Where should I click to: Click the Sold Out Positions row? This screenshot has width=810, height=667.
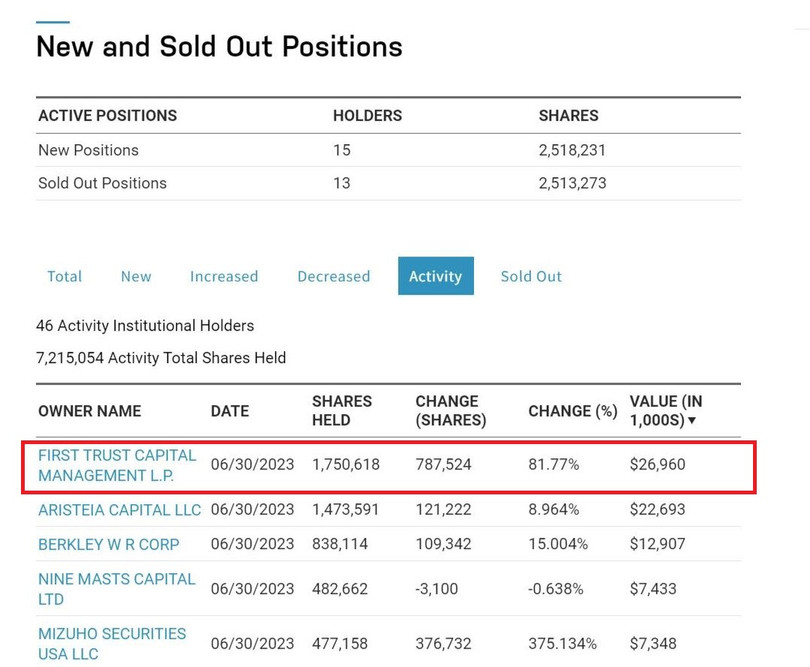102,183
